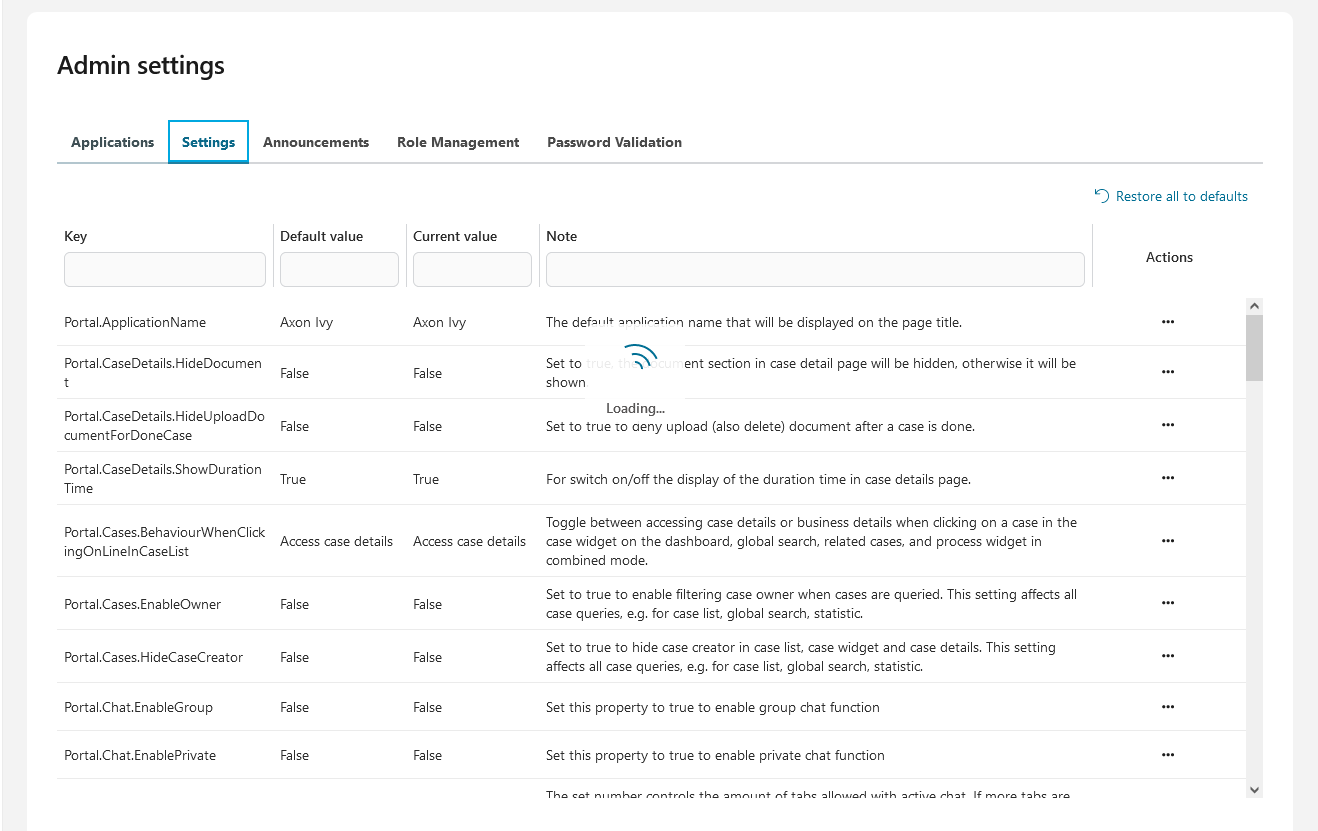The image size is (1318, 831).
Task: Open the Announcements tab
Action: click(x=316, y=142)
